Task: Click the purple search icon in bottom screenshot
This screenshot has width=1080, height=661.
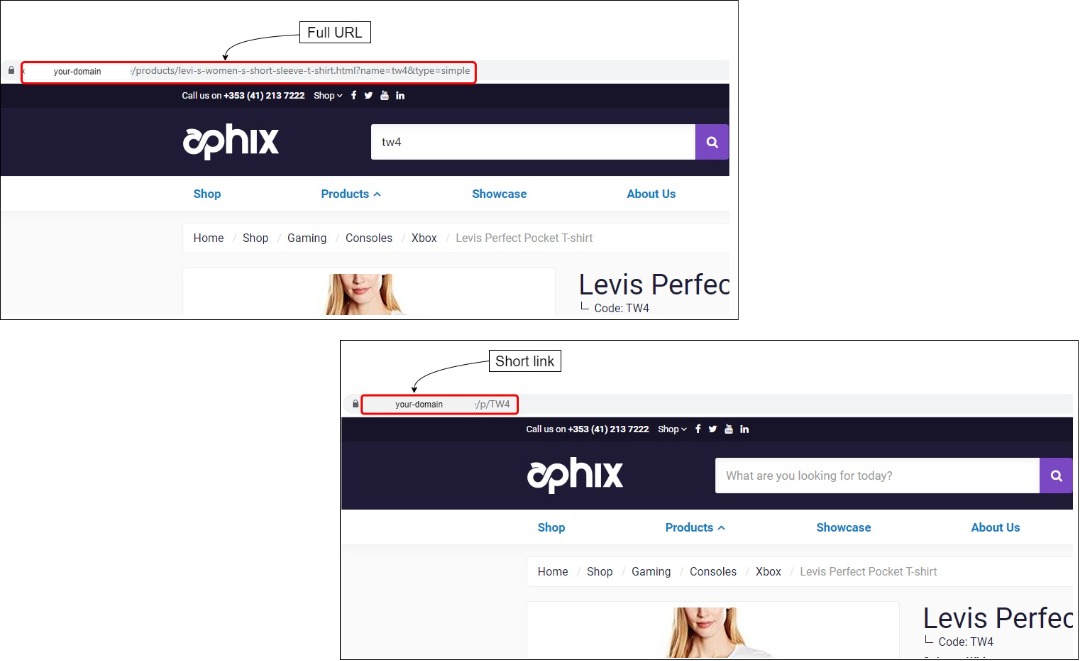Action: point(1056,475)
